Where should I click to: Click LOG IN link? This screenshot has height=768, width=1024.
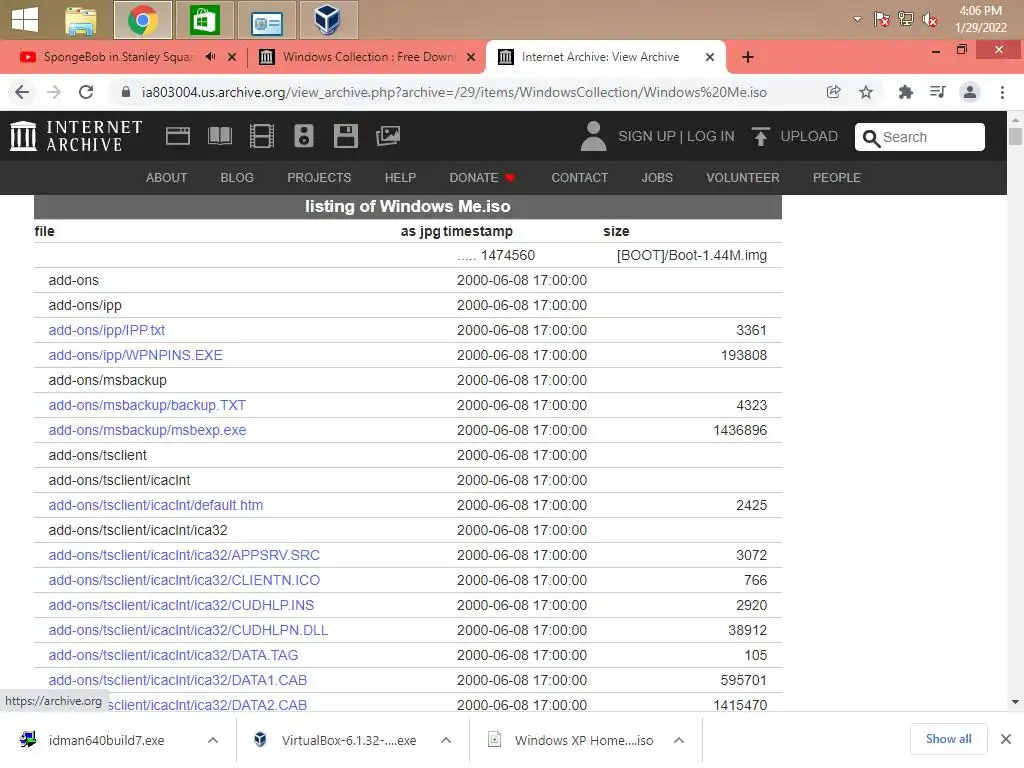(x=711, y=136)
